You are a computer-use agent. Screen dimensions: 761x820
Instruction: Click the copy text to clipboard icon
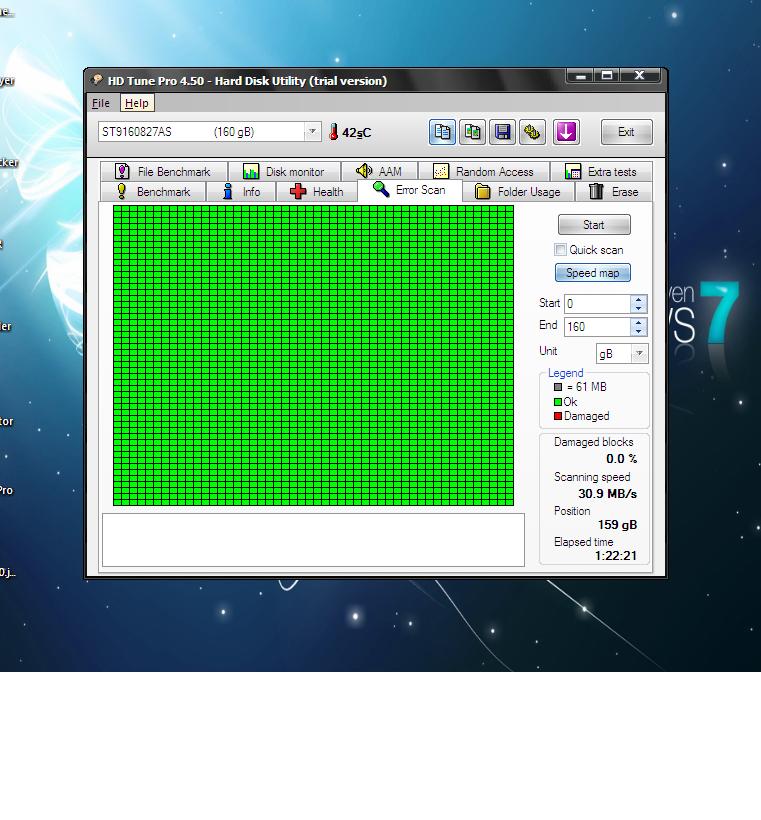[442, 132]
